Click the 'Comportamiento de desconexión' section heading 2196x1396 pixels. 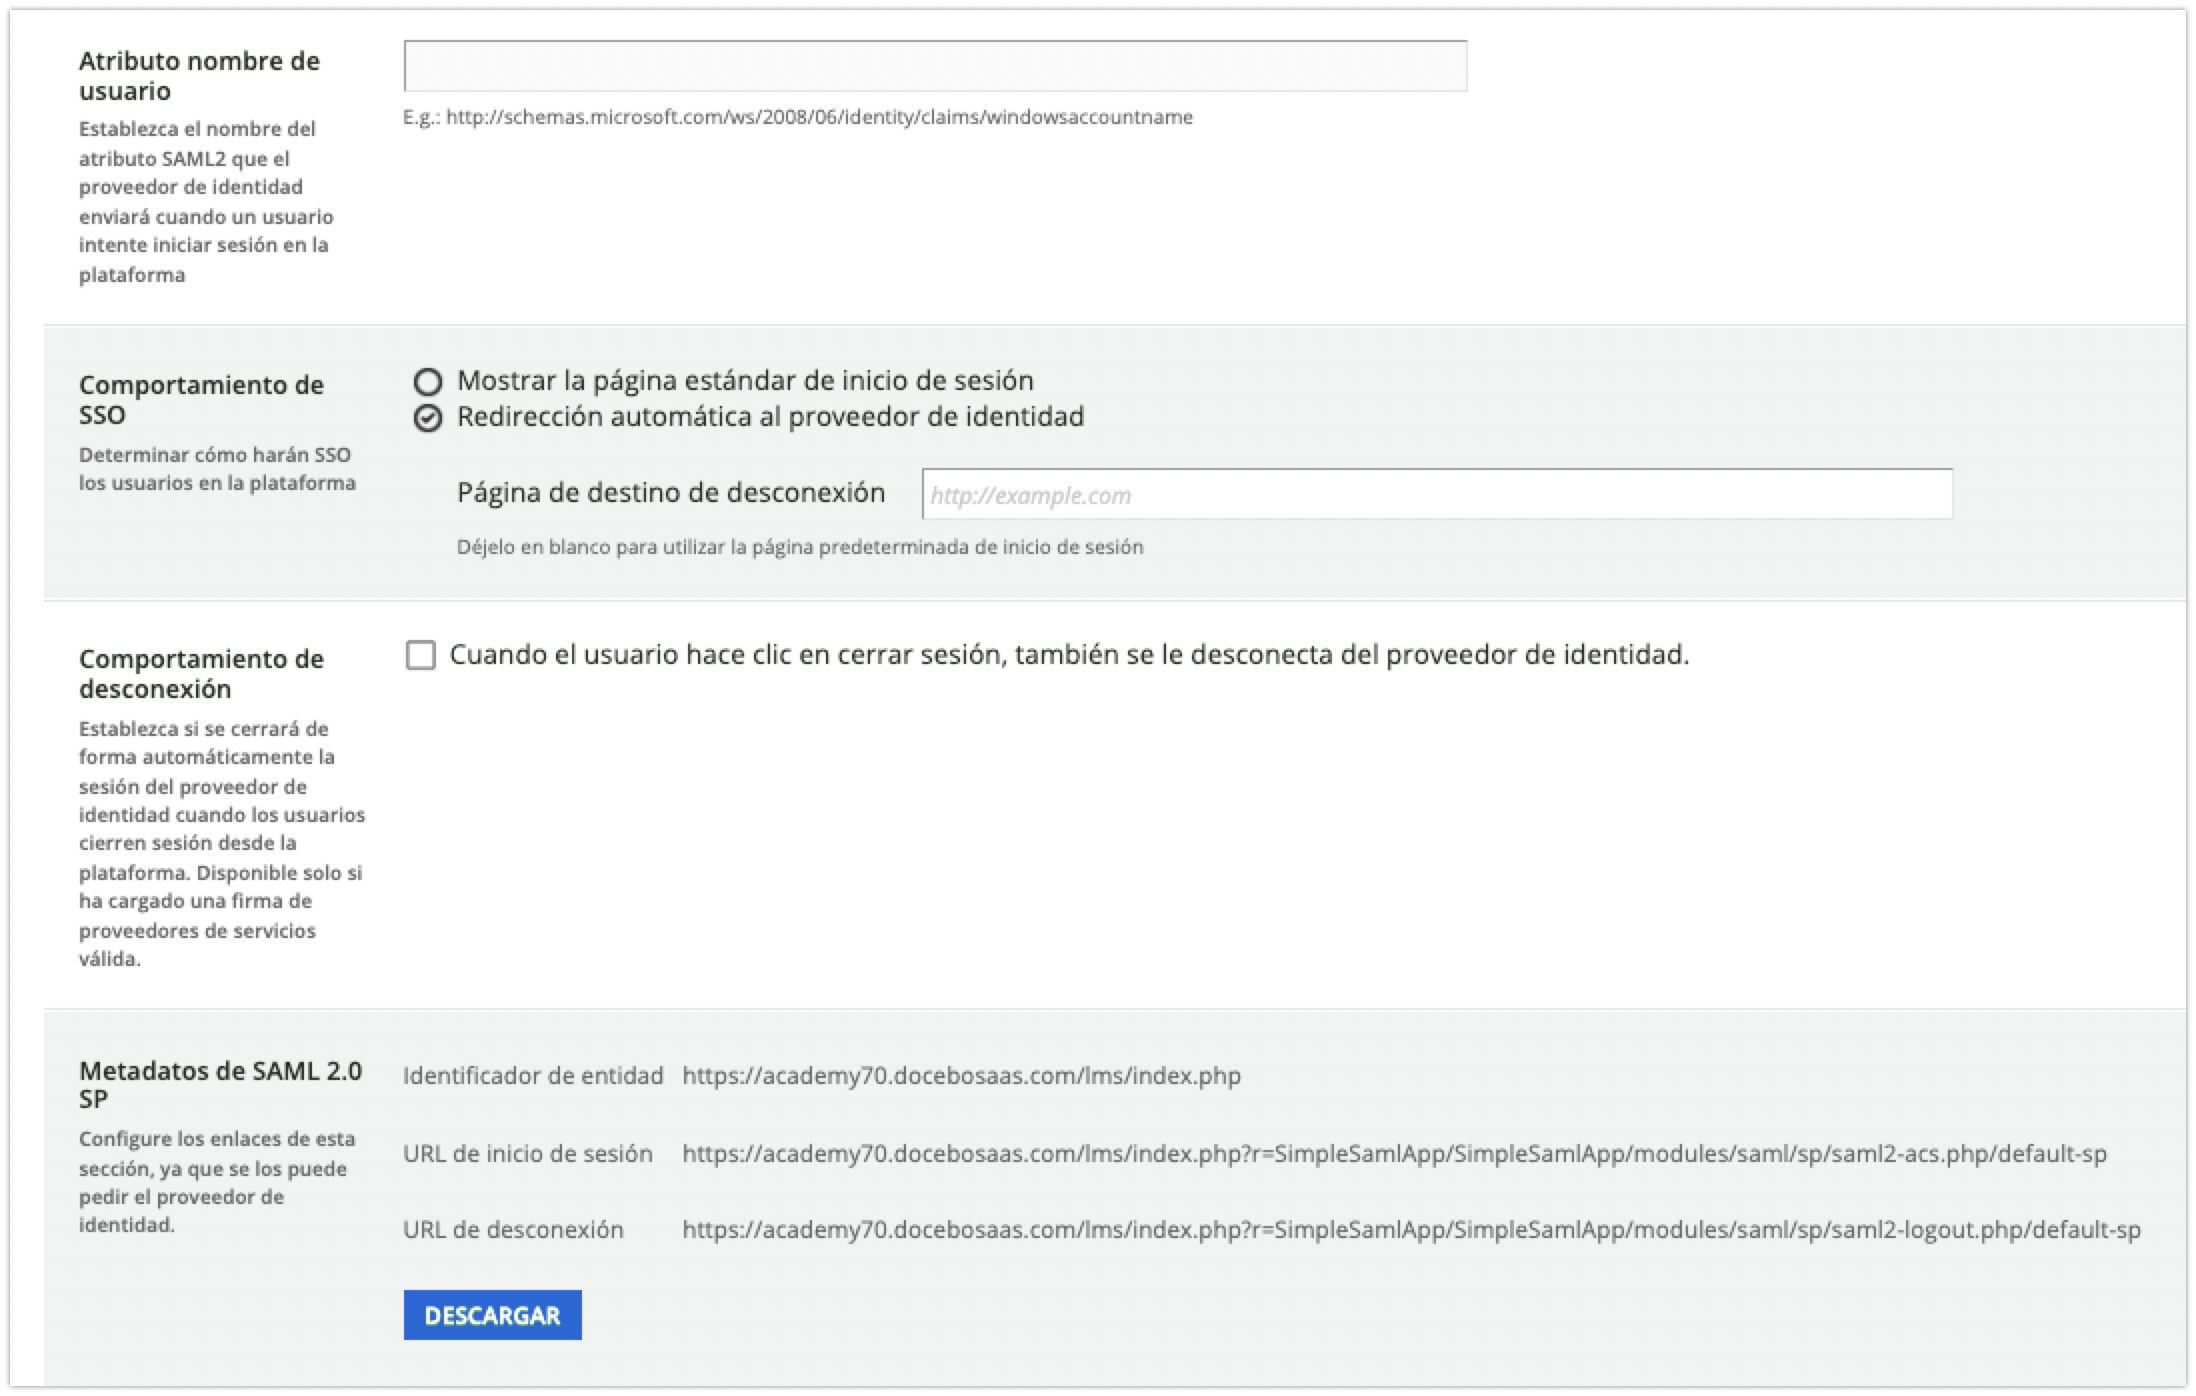pyautogui.click(x=200, y=673)
